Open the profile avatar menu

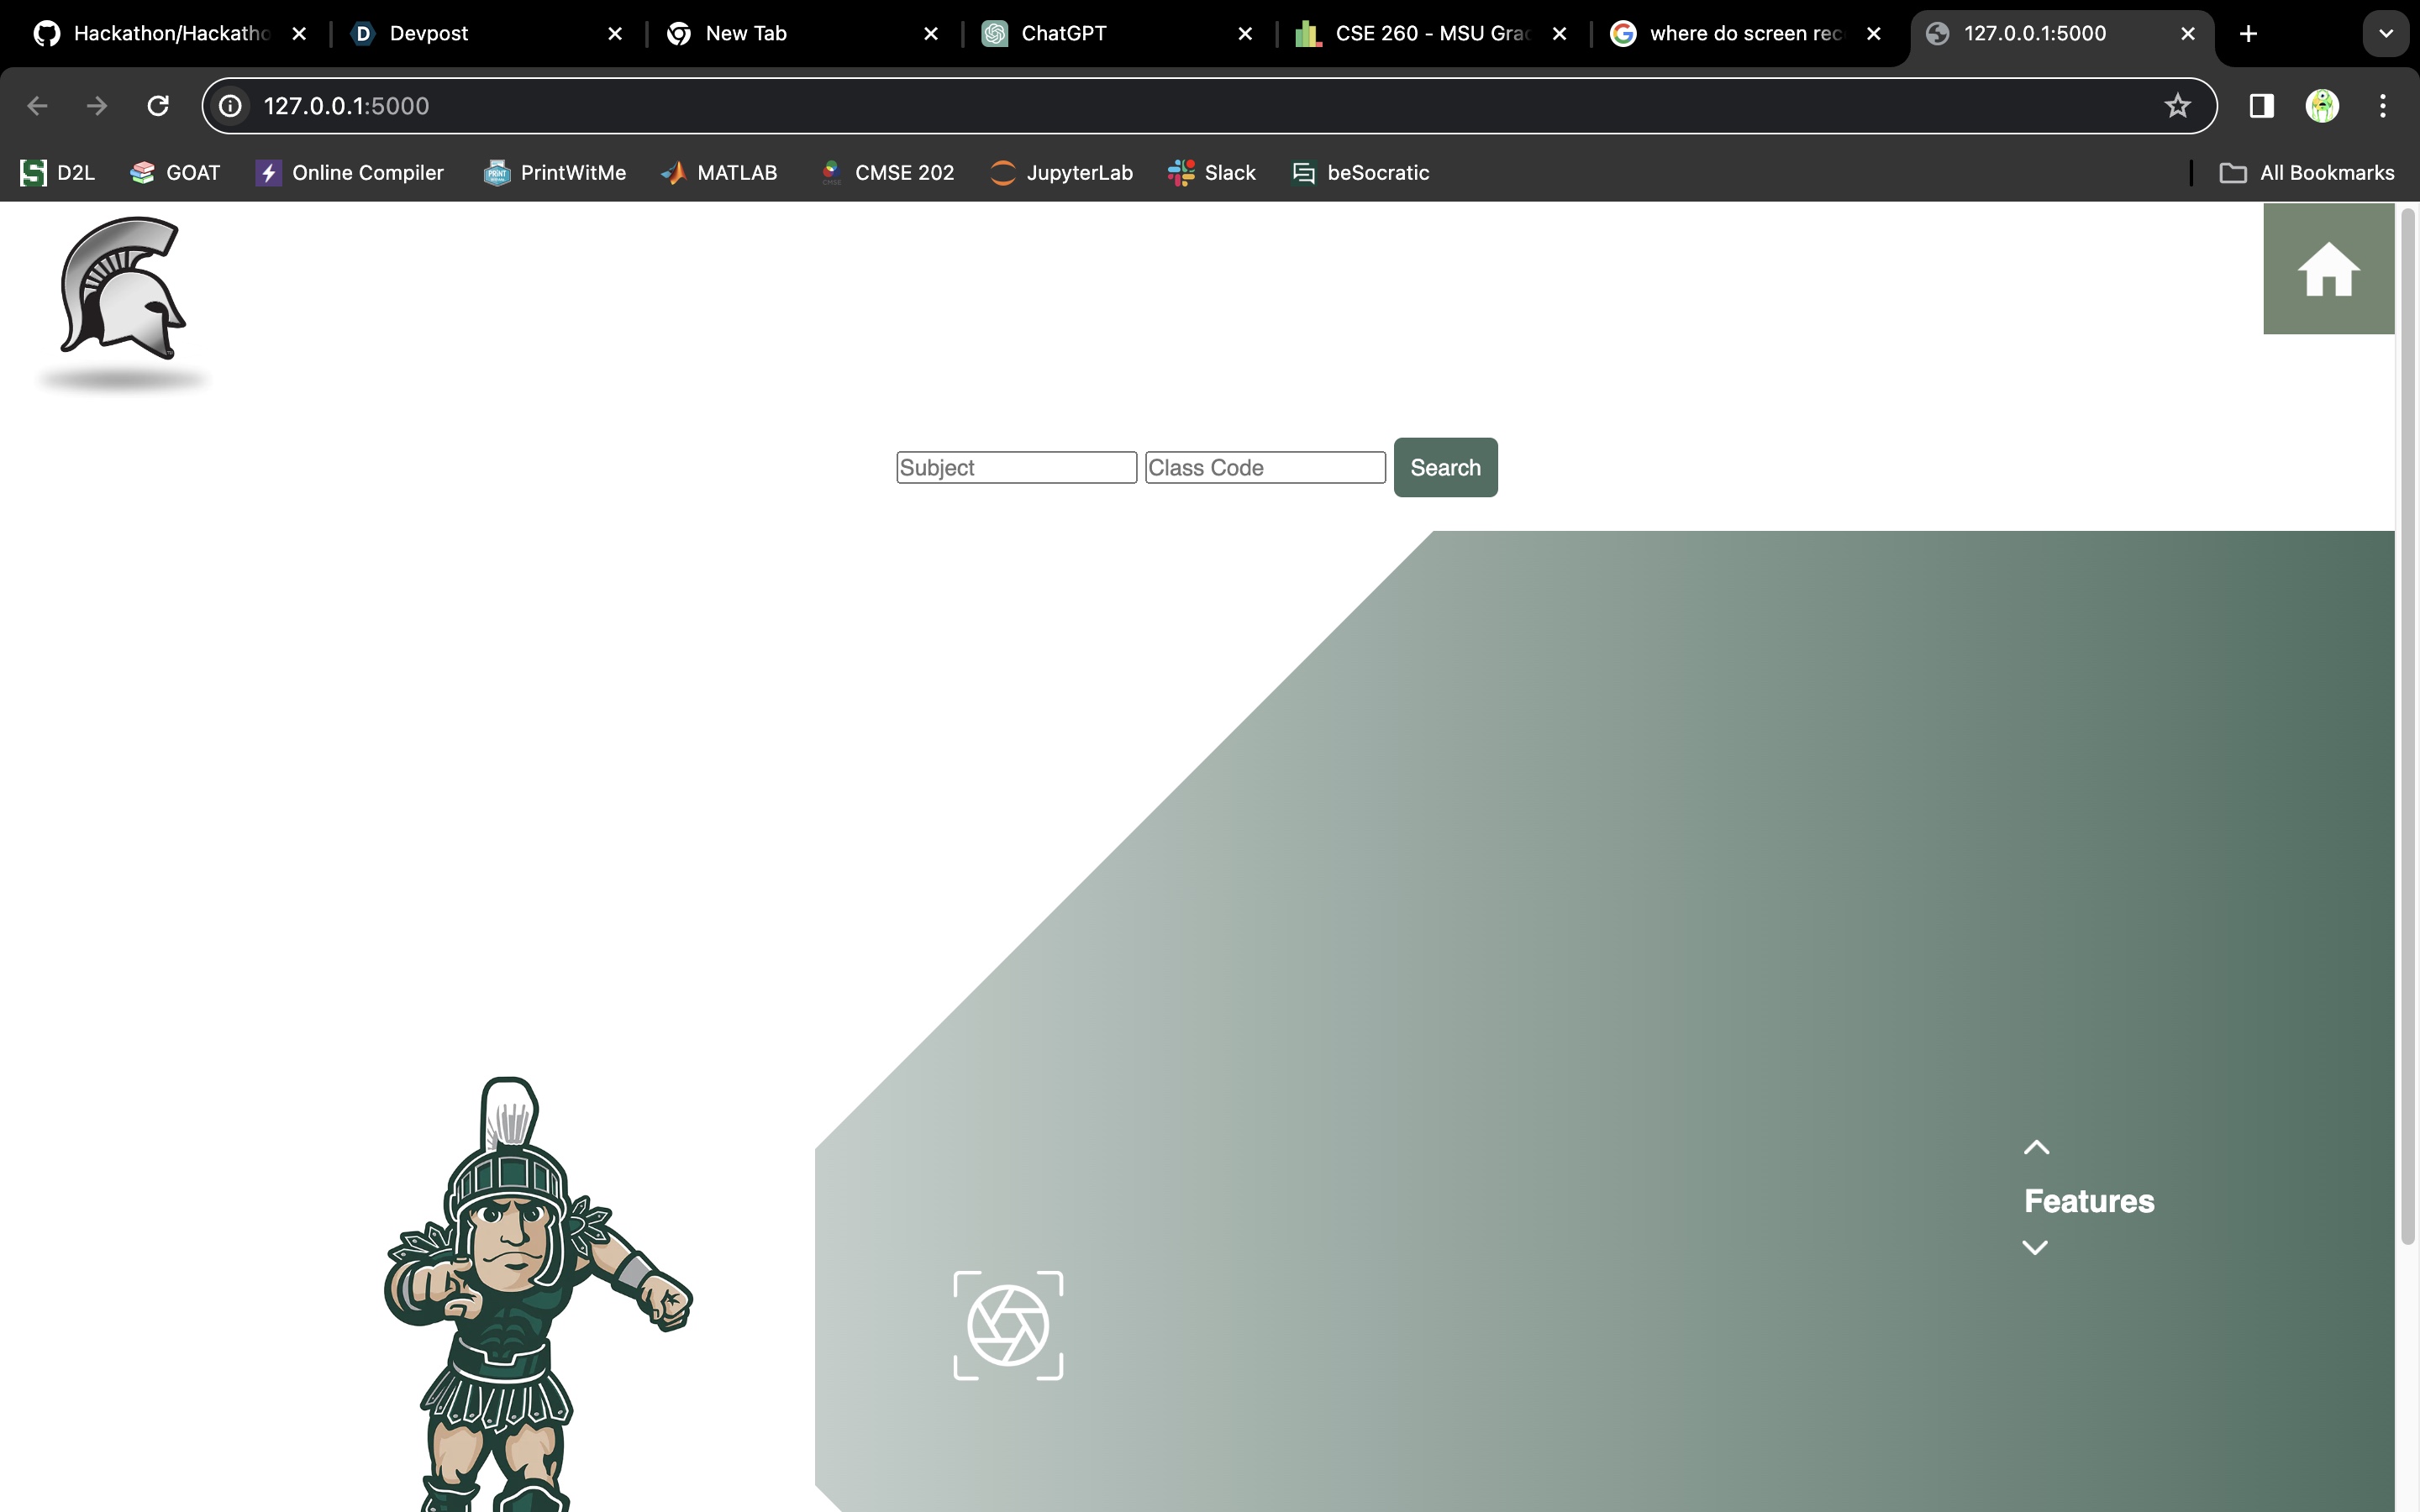point(2322,106)
